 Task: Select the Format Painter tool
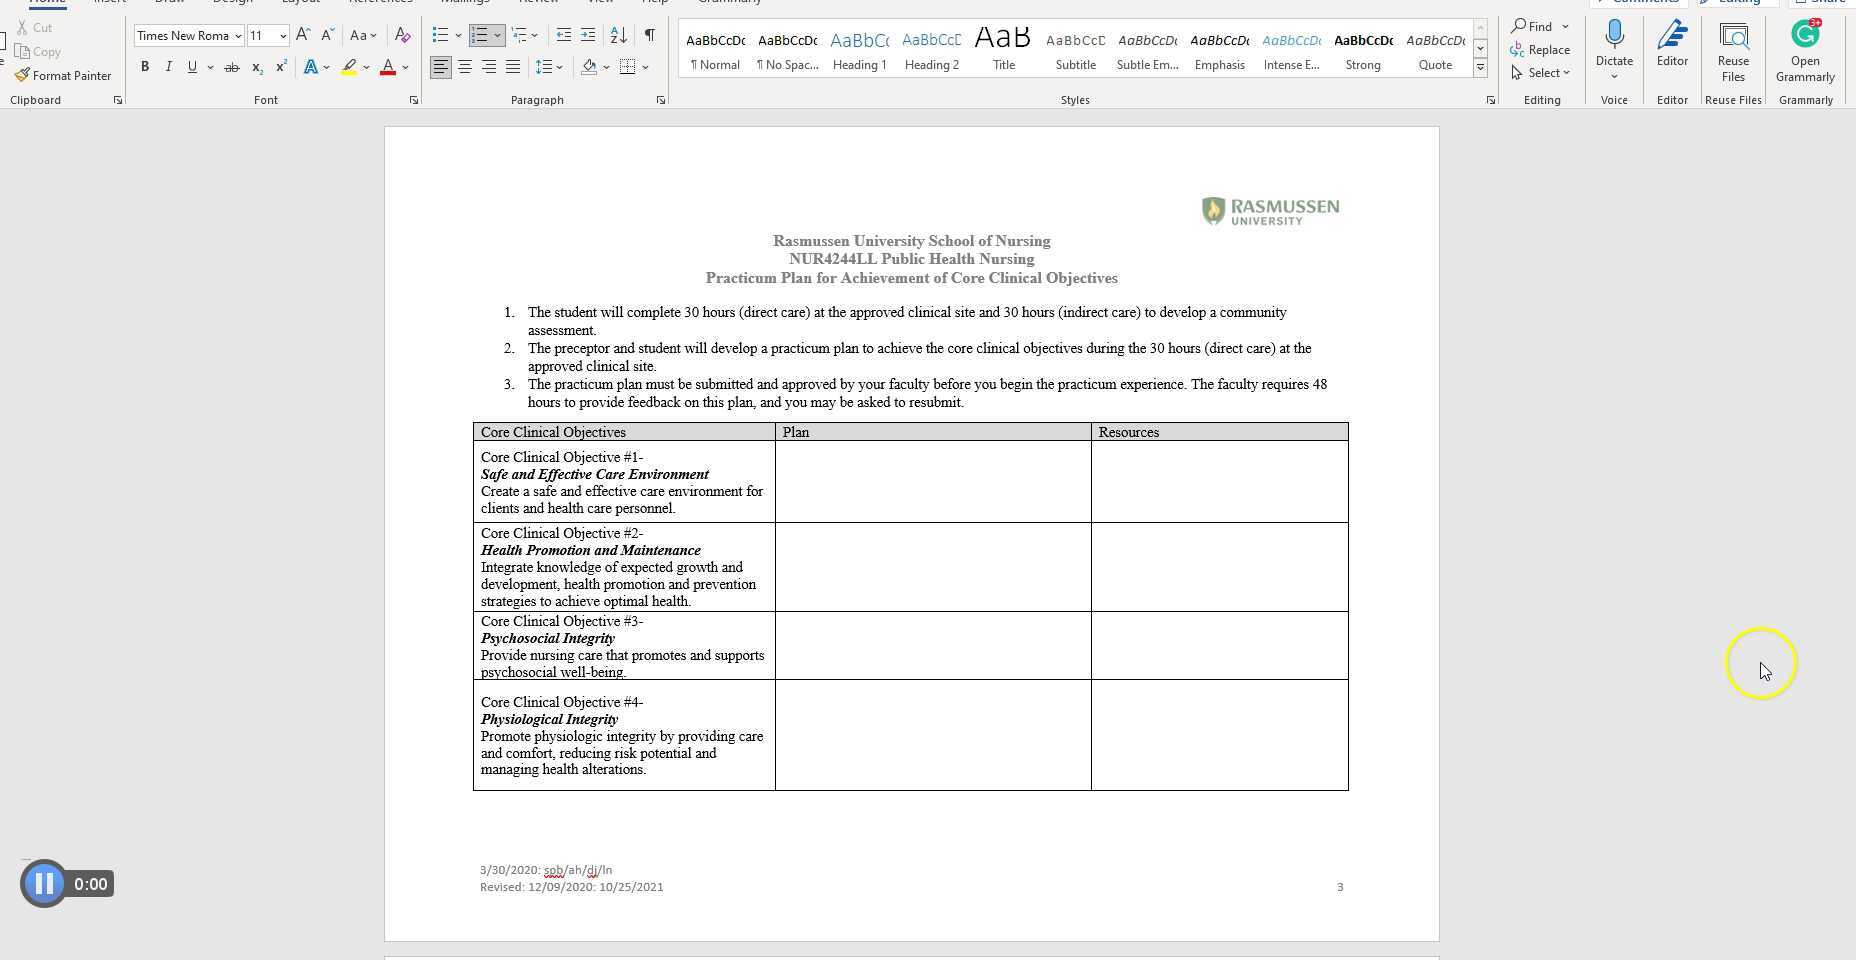coord(63,75)
